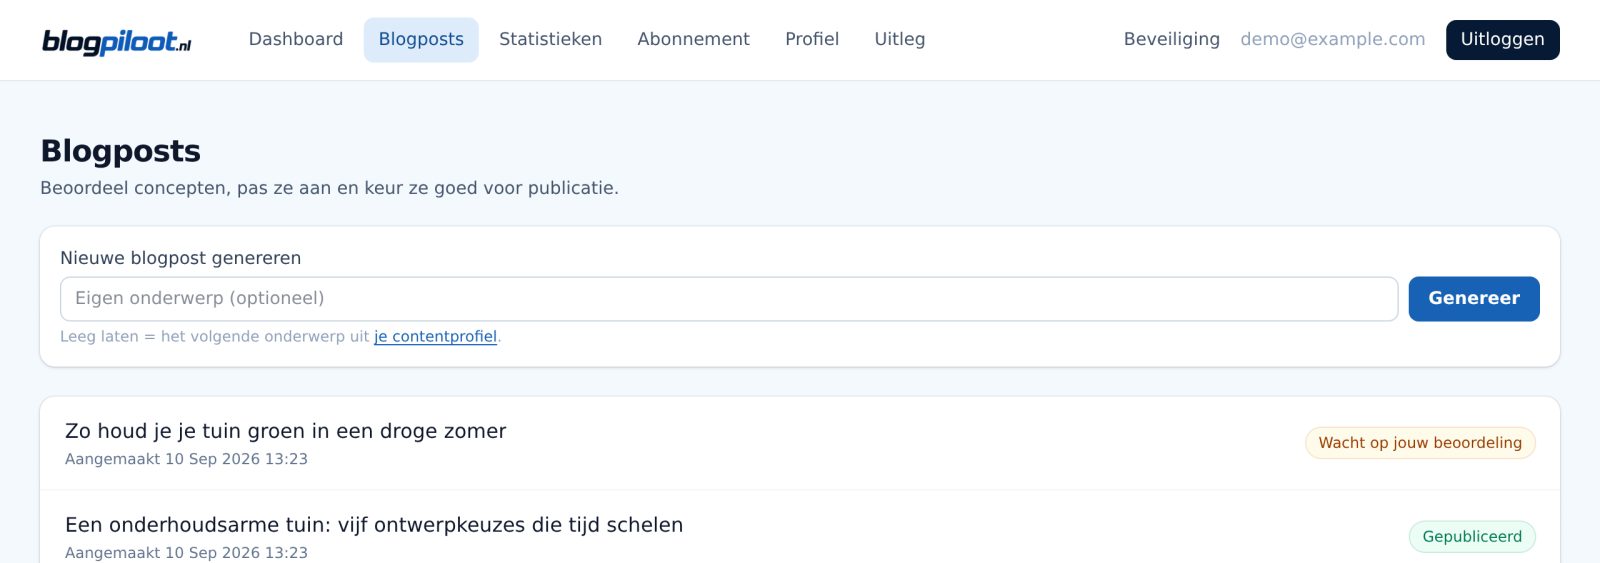
Task: Navigate to Profiel
Action: [812, 40]
